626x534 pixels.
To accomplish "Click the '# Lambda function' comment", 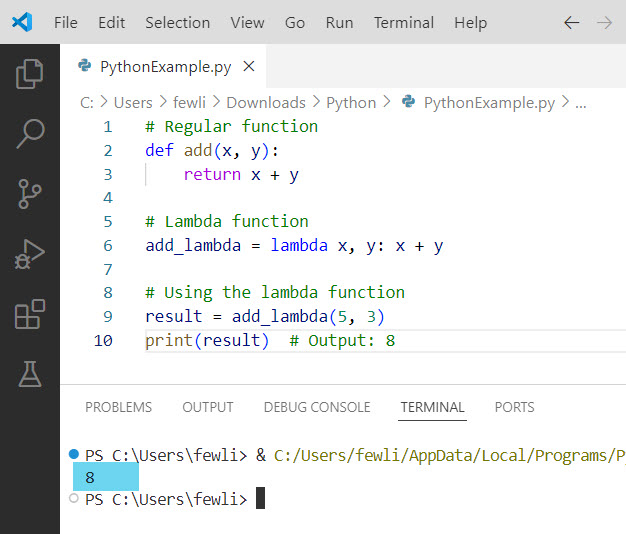I will point(227,222).
